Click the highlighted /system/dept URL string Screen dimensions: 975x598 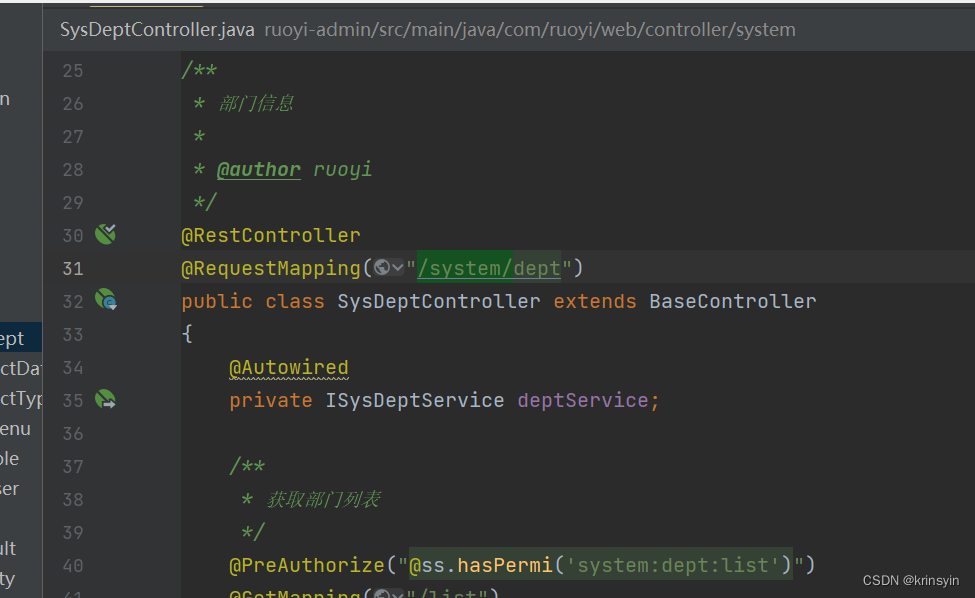click(x=489, y=267)
